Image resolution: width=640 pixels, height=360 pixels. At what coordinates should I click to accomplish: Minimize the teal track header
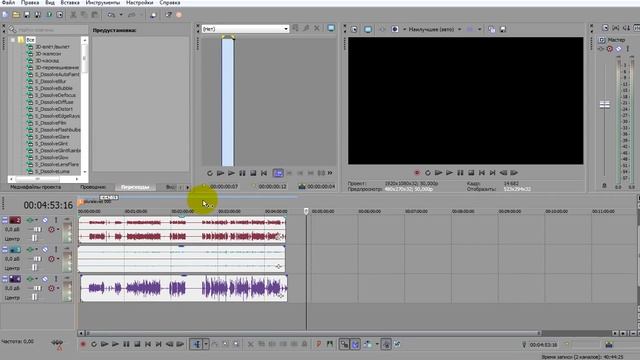(x=5, y=249)
